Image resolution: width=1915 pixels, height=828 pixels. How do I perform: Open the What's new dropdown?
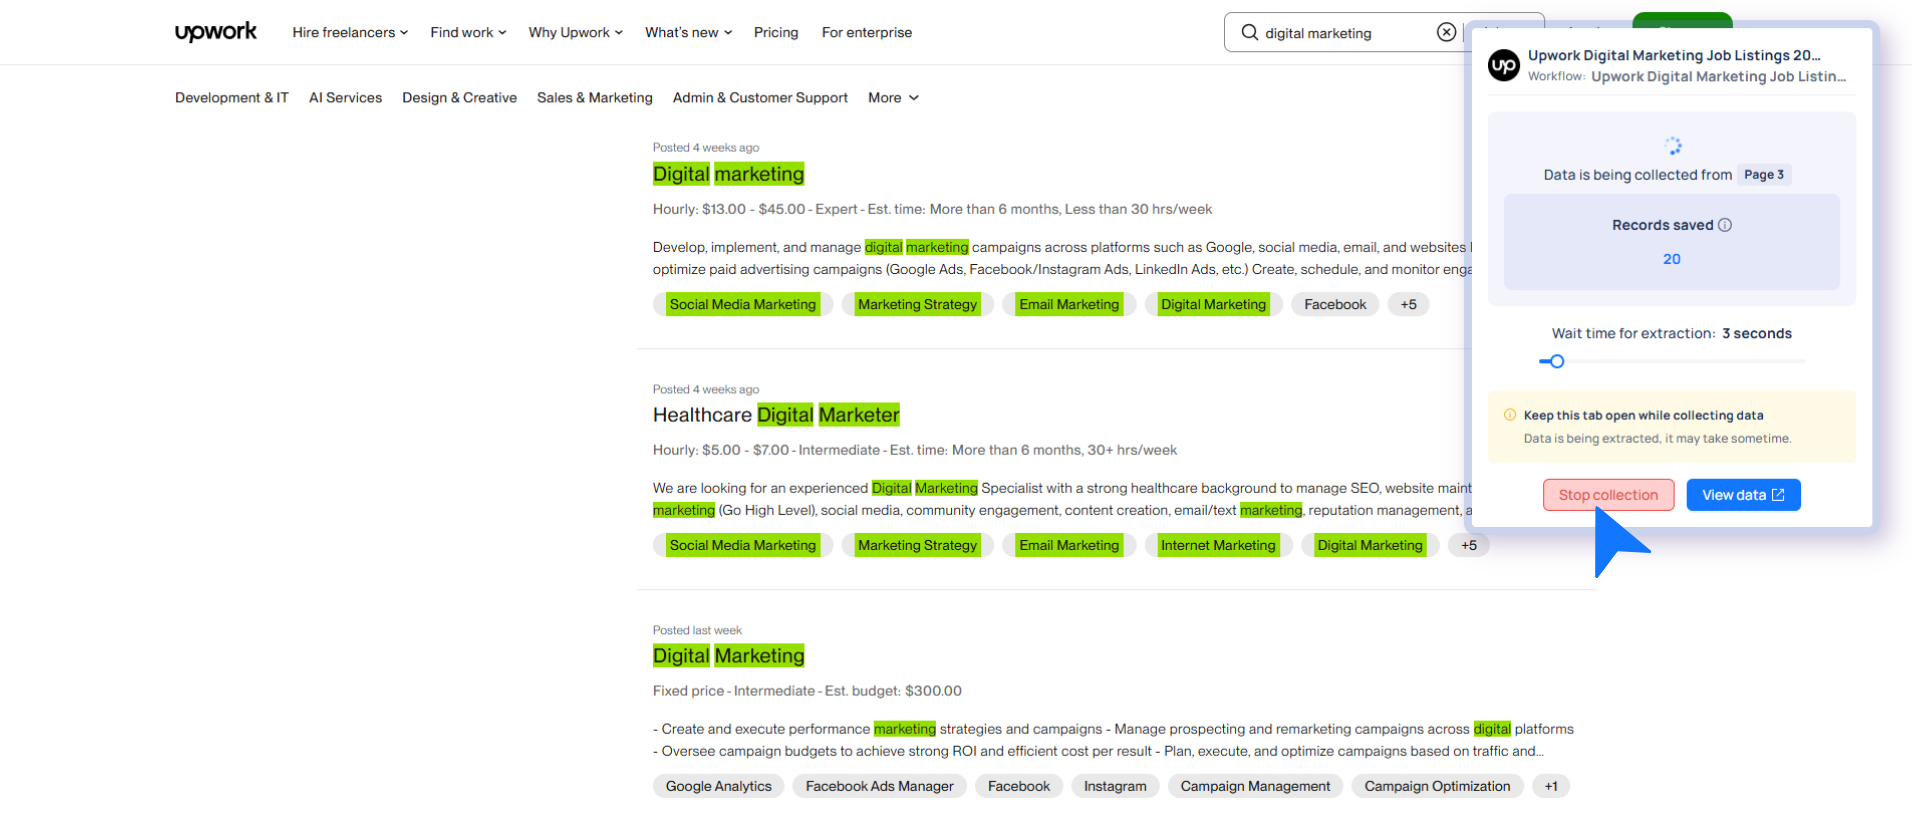688,32
